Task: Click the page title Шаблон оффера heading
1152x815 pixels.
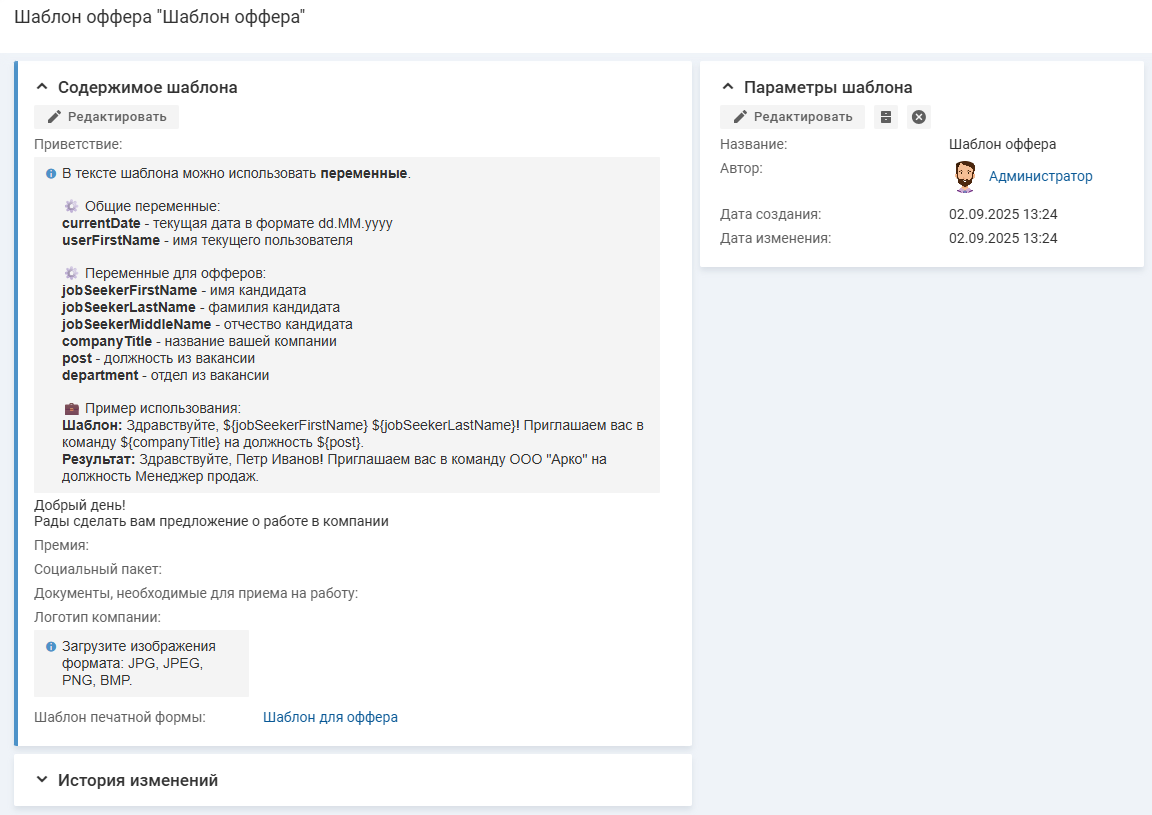Action: click(x=159, y=18)
